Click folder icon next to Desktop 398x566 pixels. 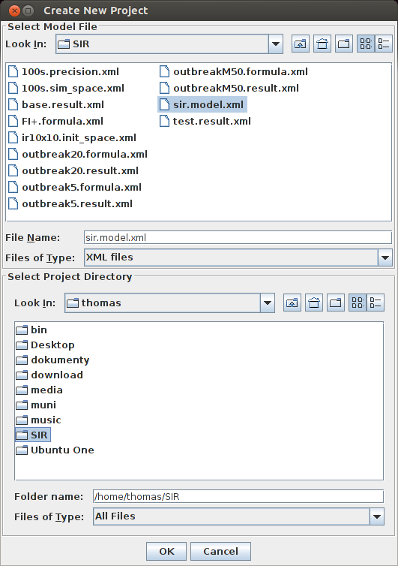(x=22, y=345)
